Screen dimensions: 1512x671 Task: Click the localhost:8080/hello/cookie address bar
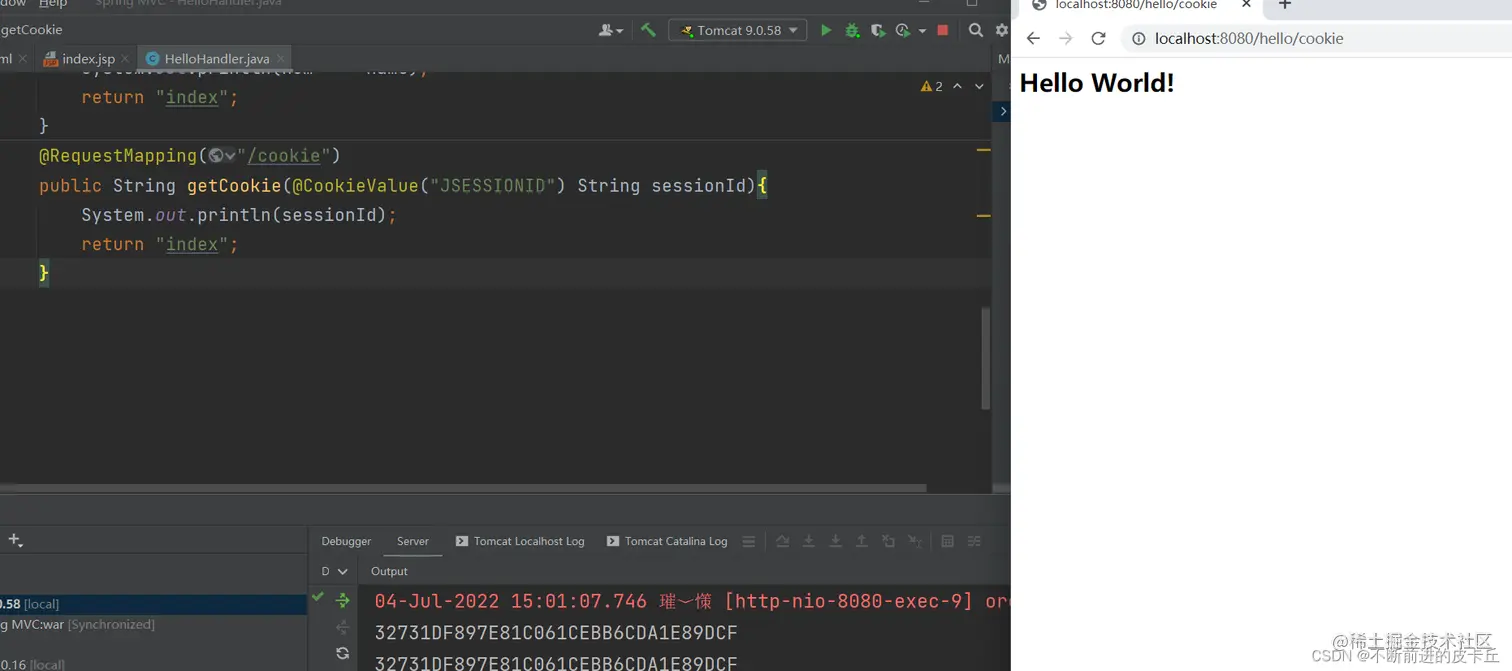coord(1316,38)
